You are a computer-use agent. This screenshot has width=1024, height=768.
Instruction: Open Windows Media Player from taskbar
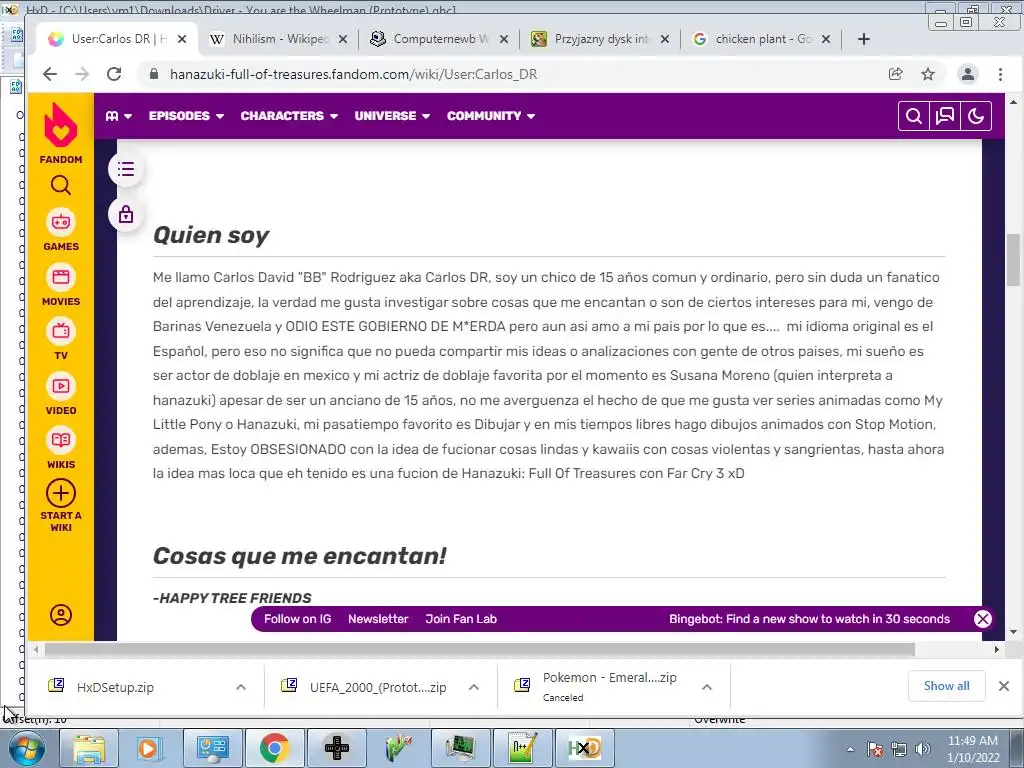[148, 748]
